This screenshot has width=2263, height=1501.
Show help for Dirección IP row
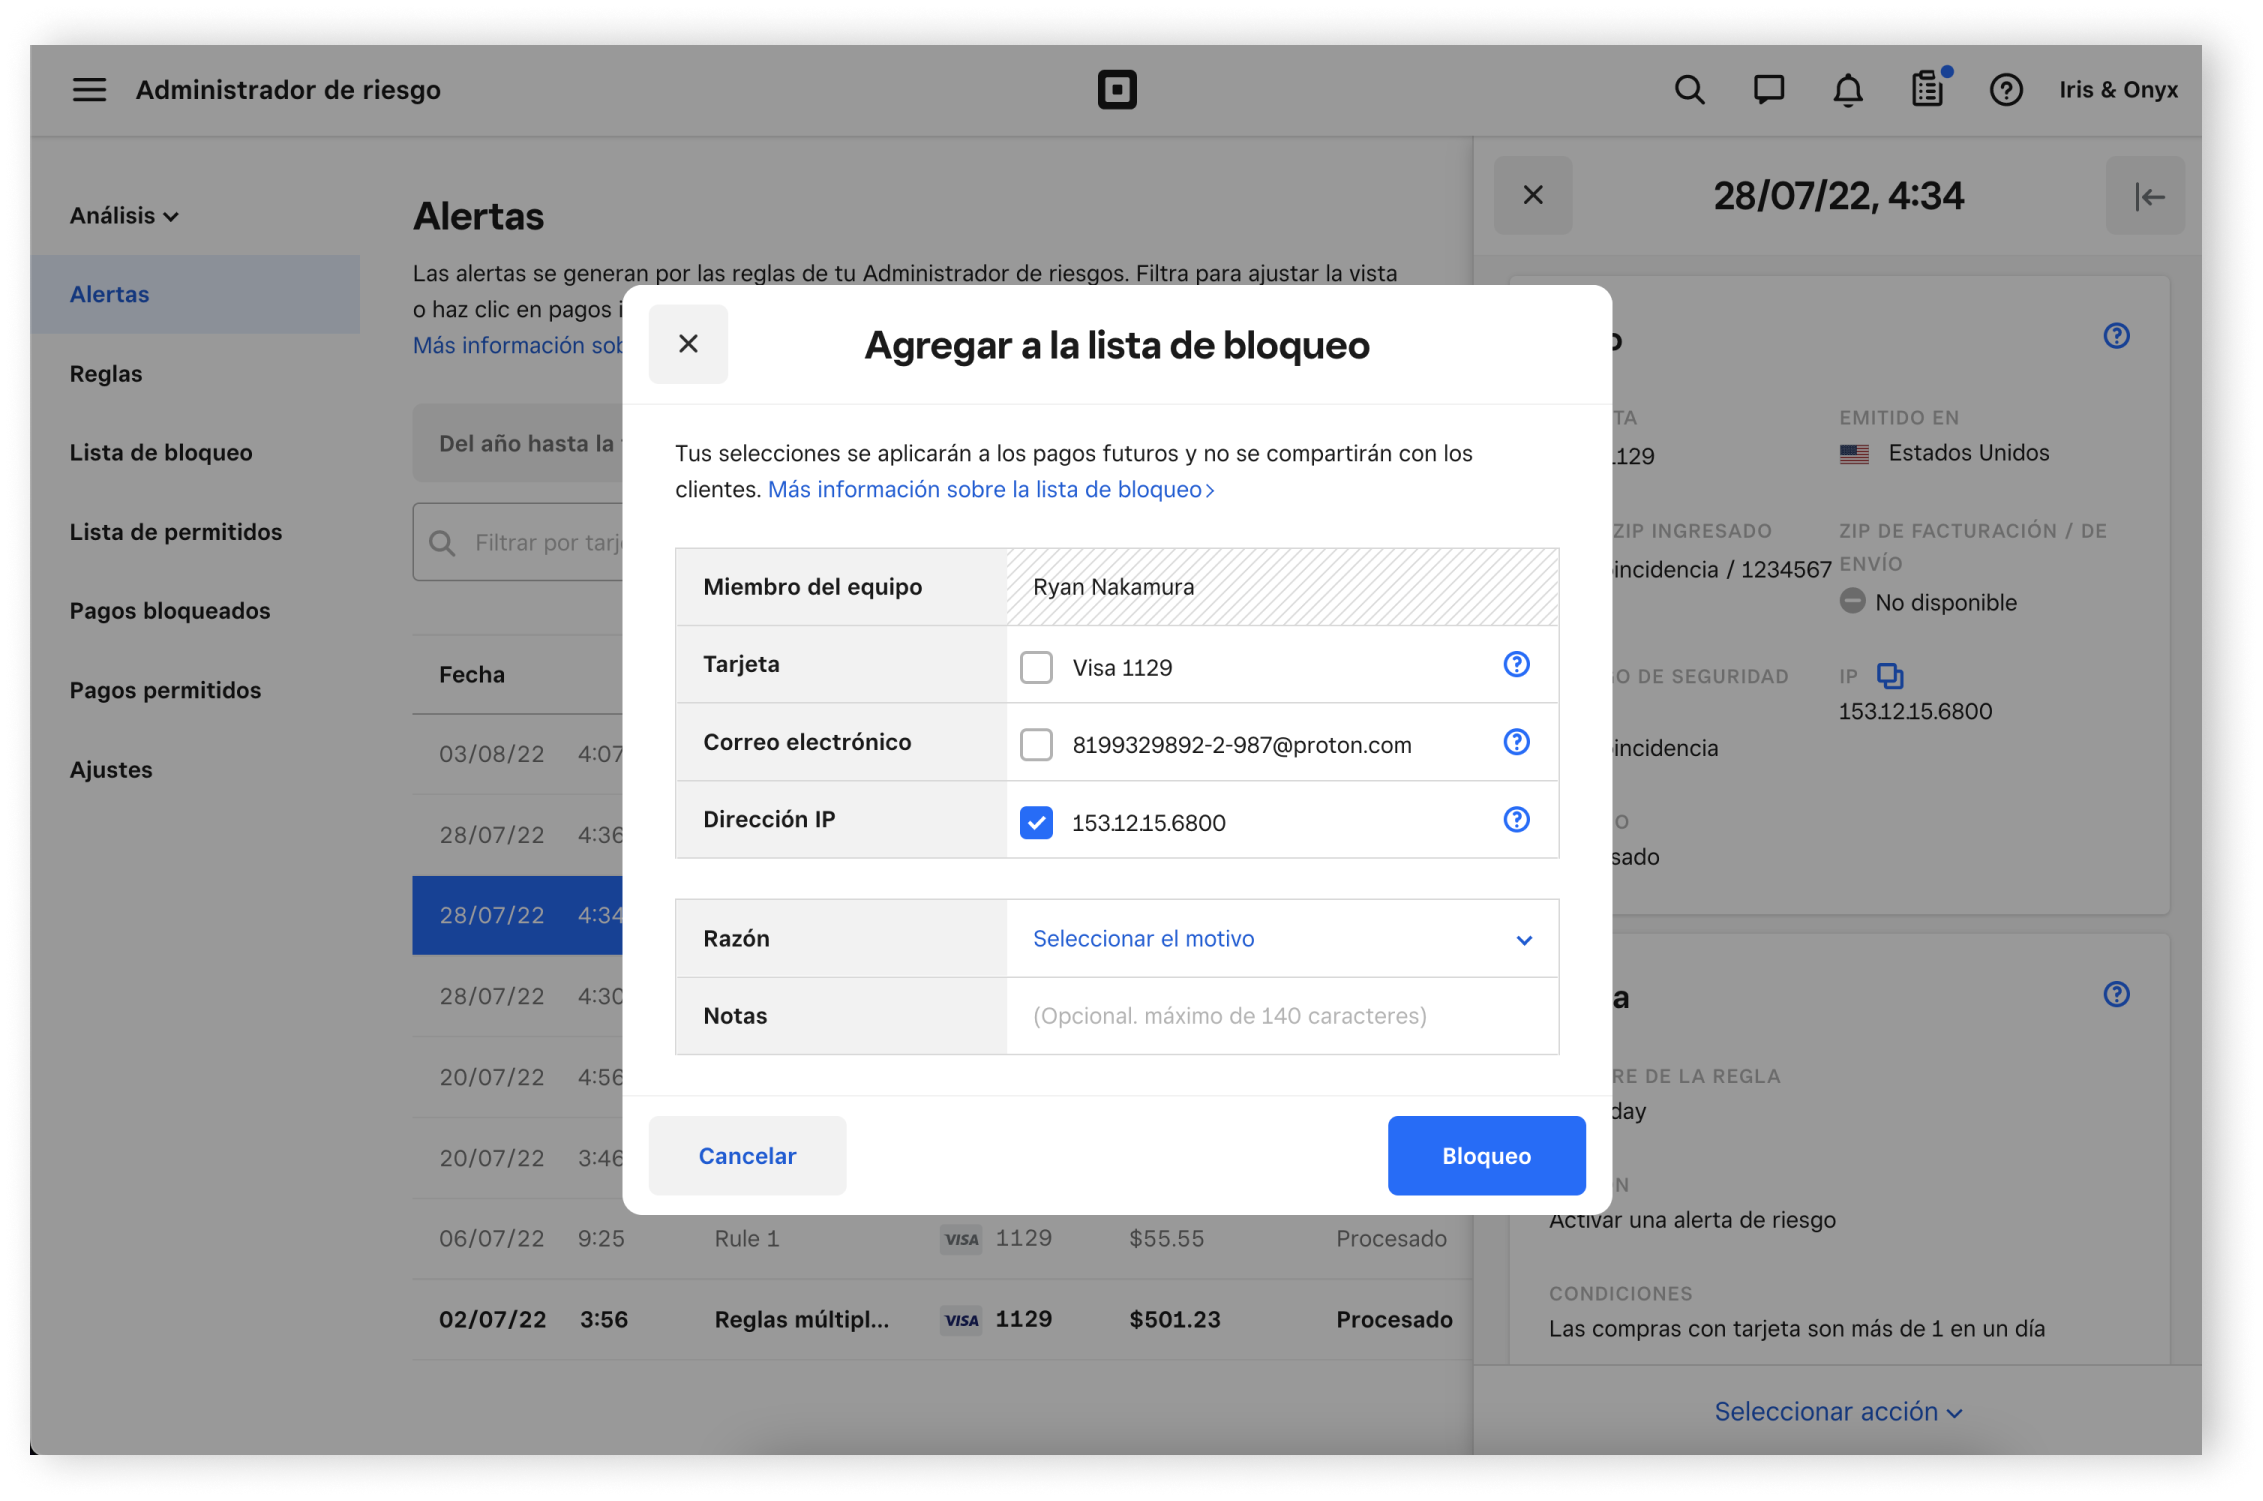1516,820
